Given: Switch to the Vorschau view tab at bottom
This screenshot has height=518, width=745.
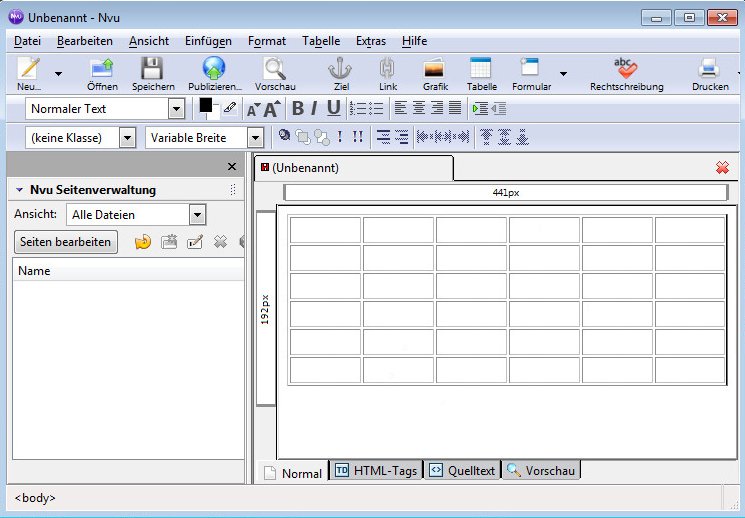Looking at the screenshot, I should pos(541,470).
